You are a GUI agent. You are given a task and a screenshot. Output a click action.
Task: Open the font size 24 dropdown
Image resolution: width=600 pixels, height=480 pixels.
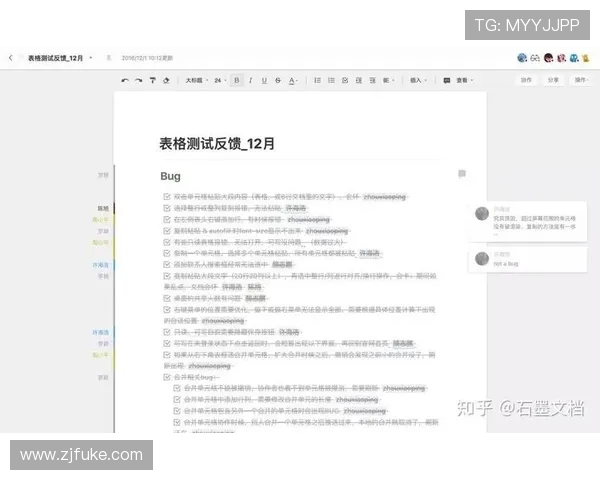pos(220,80)
